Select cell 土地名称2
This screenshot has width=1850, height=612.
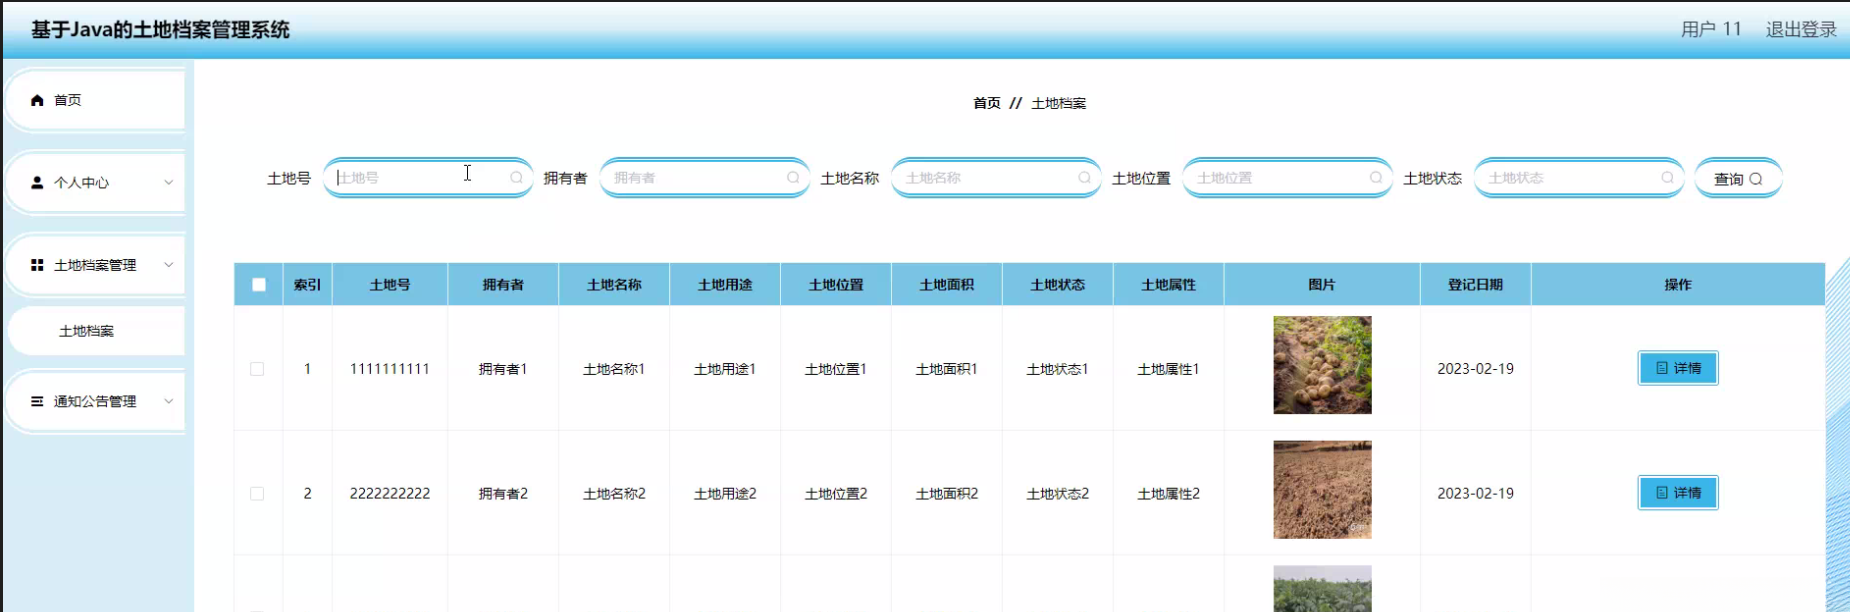[x=614, y=494]
